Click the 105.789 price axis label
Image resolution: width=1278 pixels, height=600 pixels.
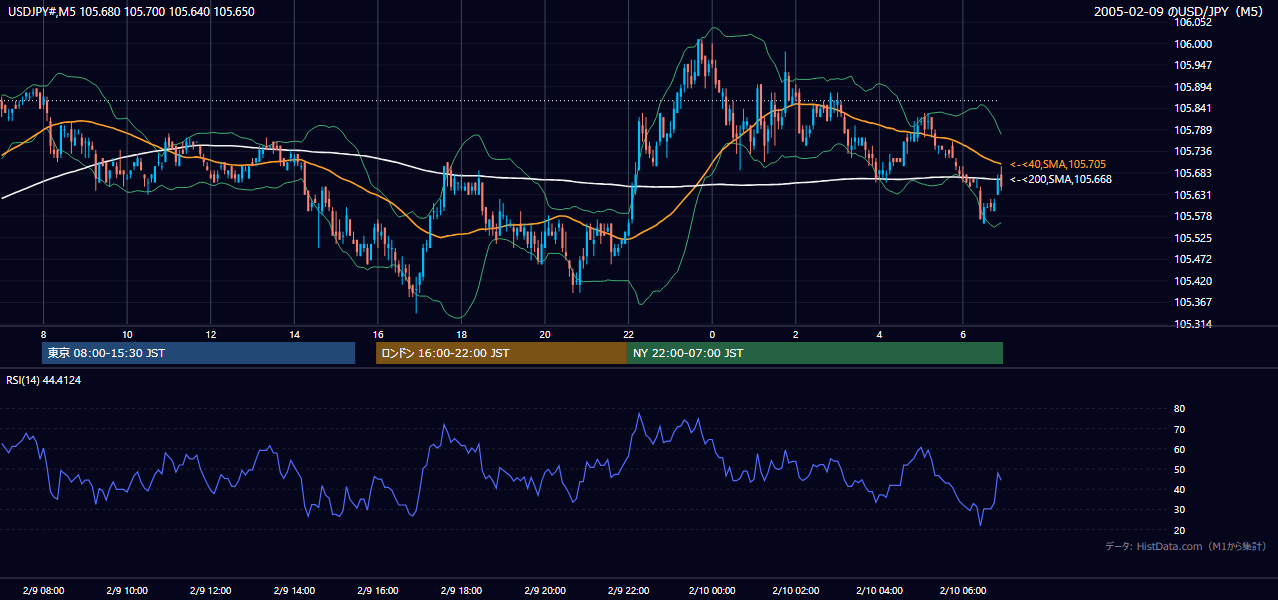click(x=1193, y=130)
